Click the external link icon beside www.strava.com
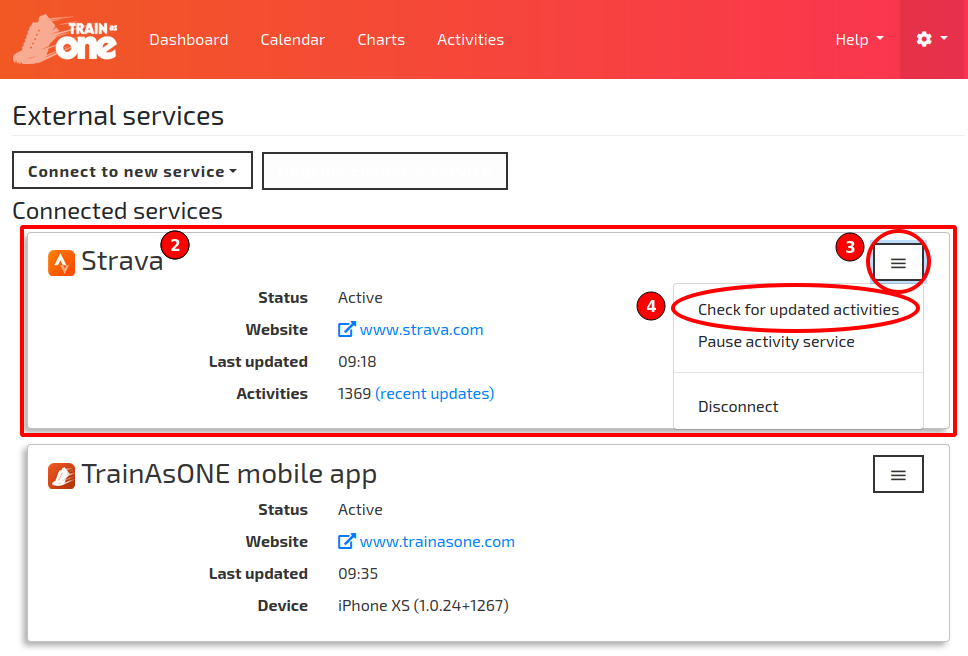 click(346, 329)
